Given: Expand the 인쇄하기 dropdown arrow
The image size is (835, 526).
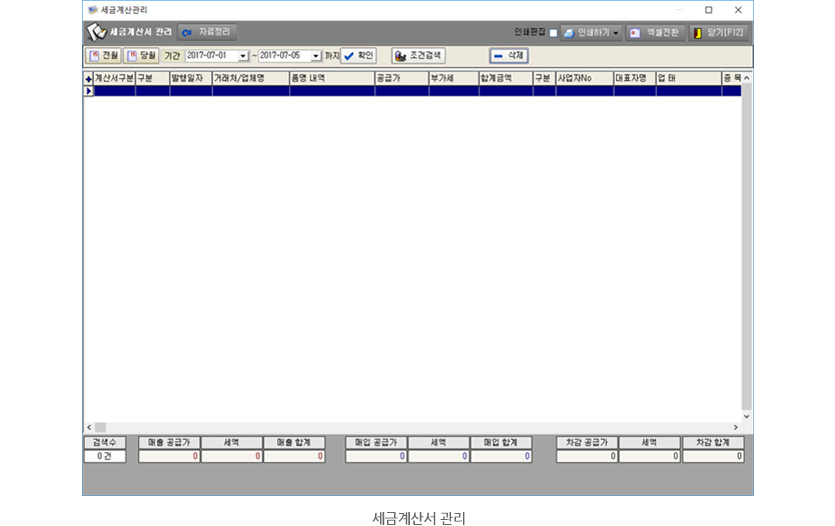Looking at the screenshot, I should [616, 33].
